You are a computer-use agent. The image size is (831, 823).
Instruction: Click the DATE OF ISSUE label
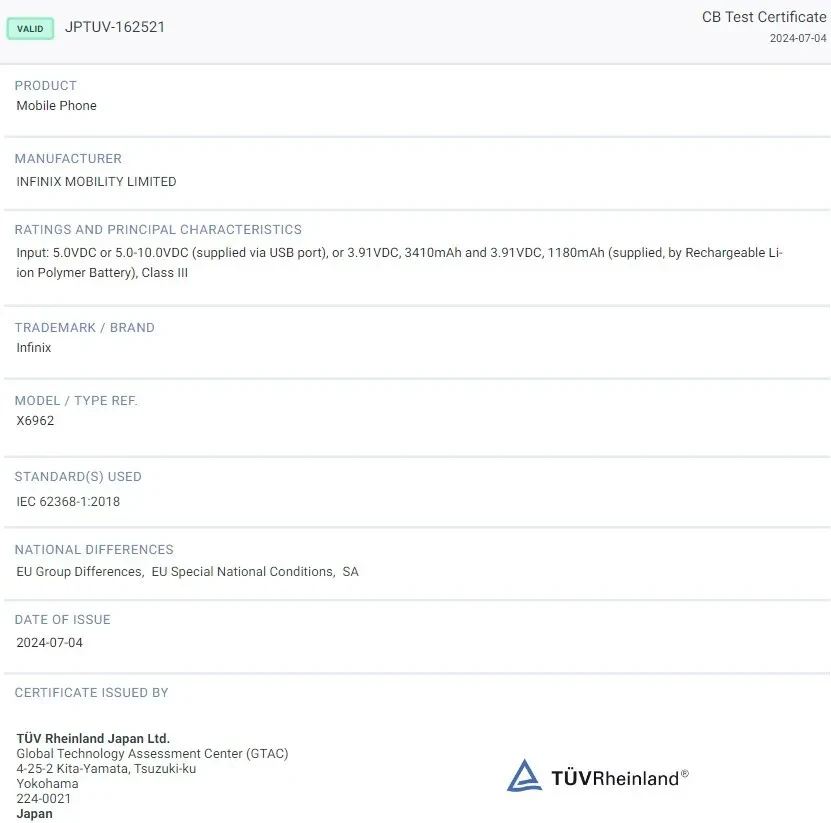click(63, 620)
